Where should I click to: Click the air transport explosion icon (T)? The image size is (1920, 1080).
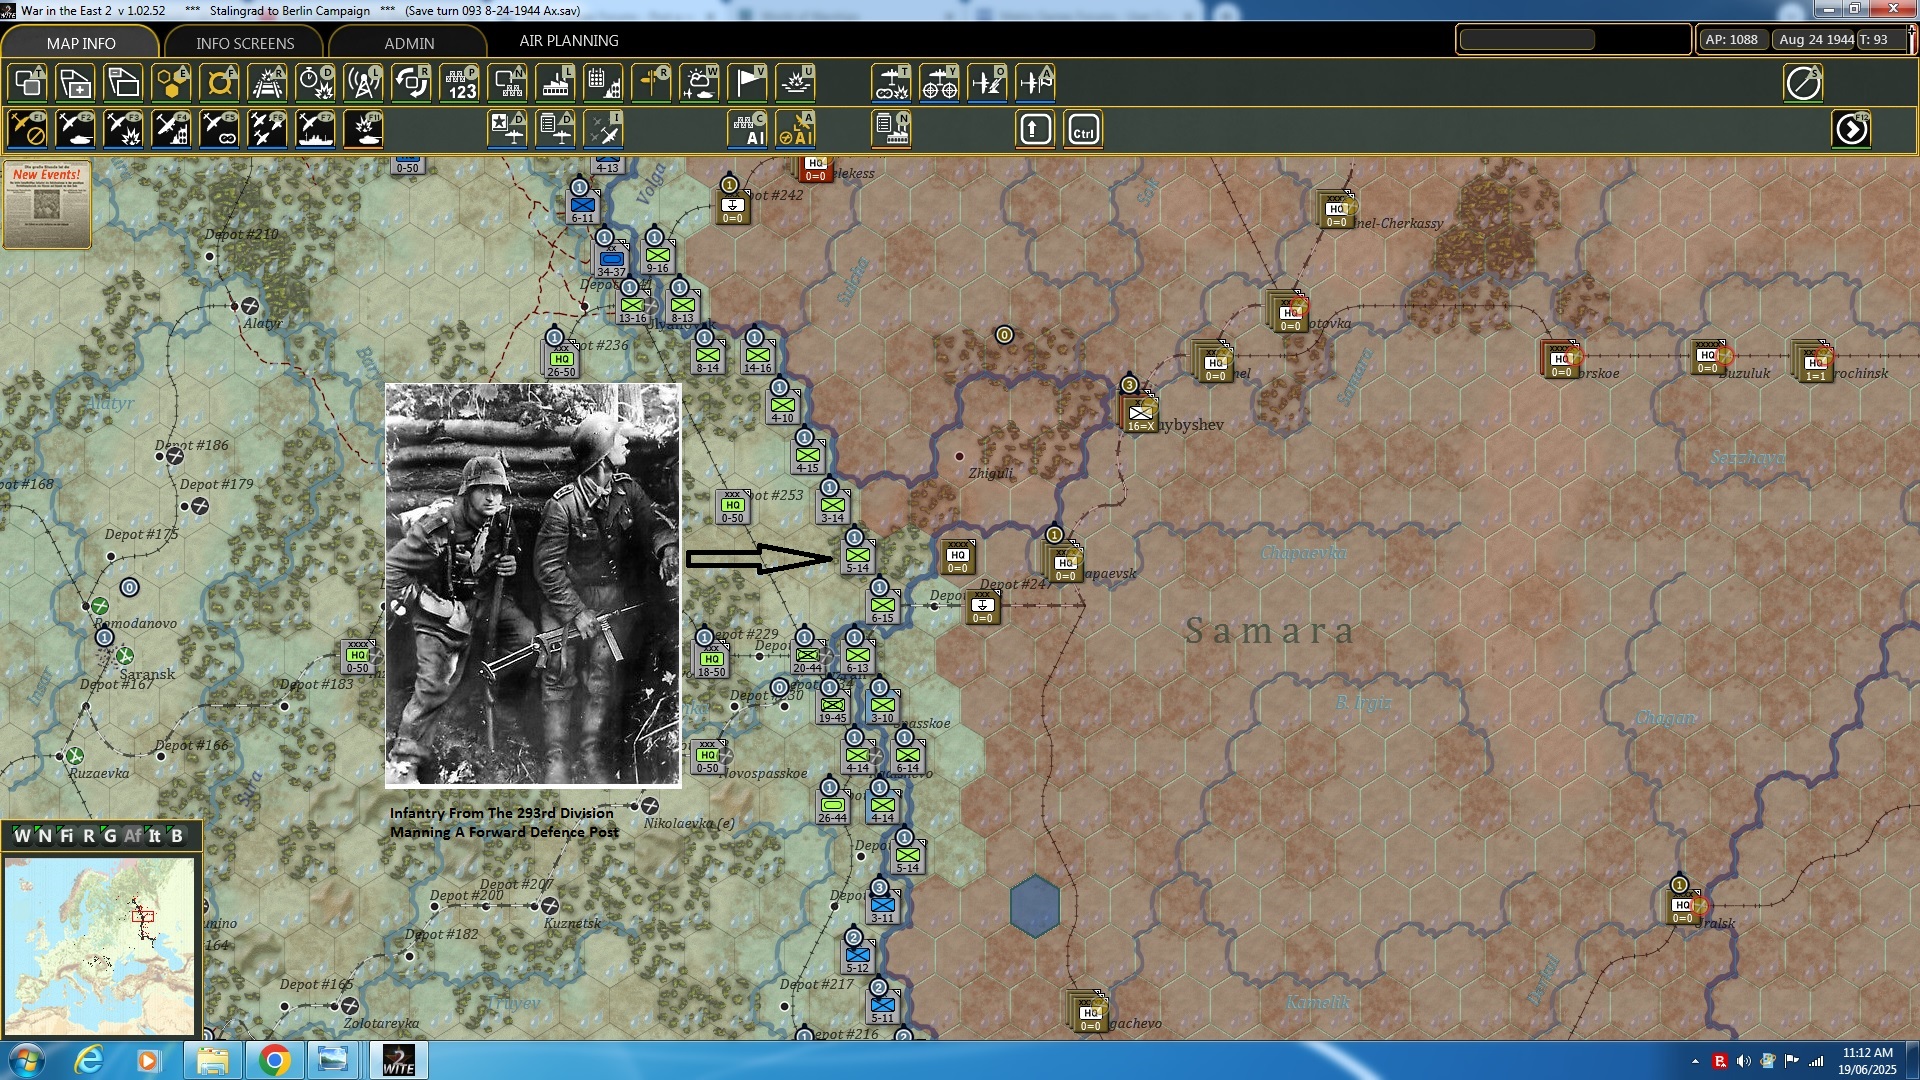[891, 83]
